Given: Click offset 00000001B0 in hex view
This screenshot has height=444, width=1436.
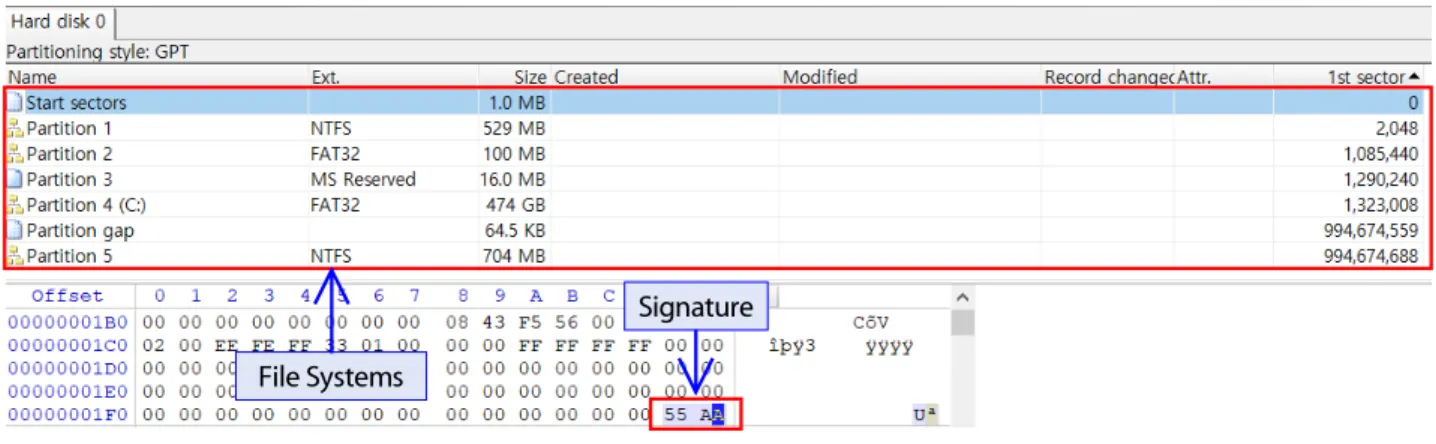Looking at the screenshot, I should coord(67,322).
